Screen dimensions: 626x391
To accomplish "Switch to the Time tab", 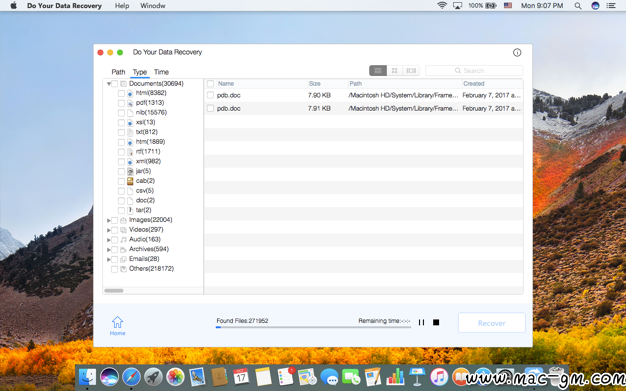I will (x=161, y=72).
